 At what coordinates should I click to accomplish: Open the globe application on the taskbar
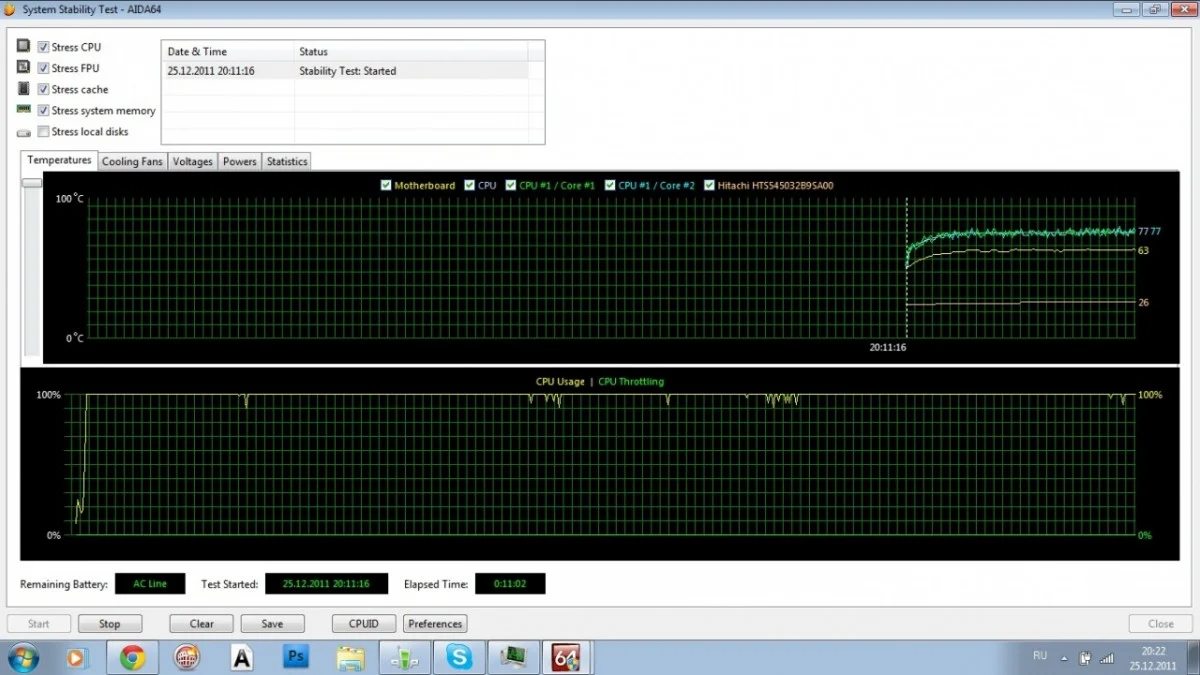(x=186, y=658)
